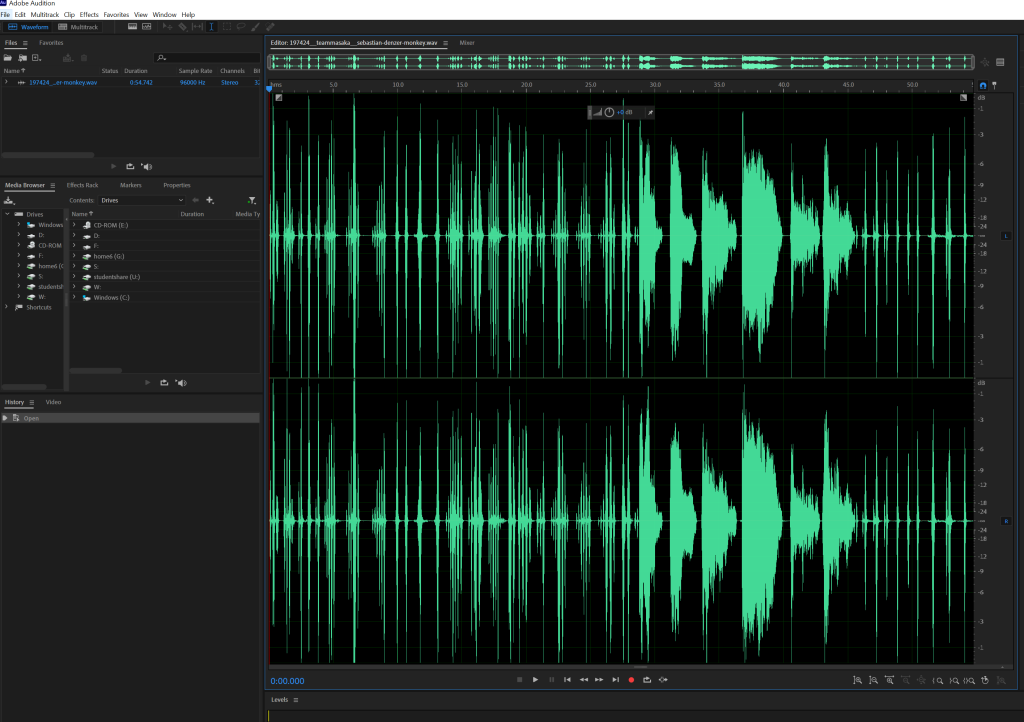Switch to Multitrack view

pyautogui.click(x=79, y=26)
